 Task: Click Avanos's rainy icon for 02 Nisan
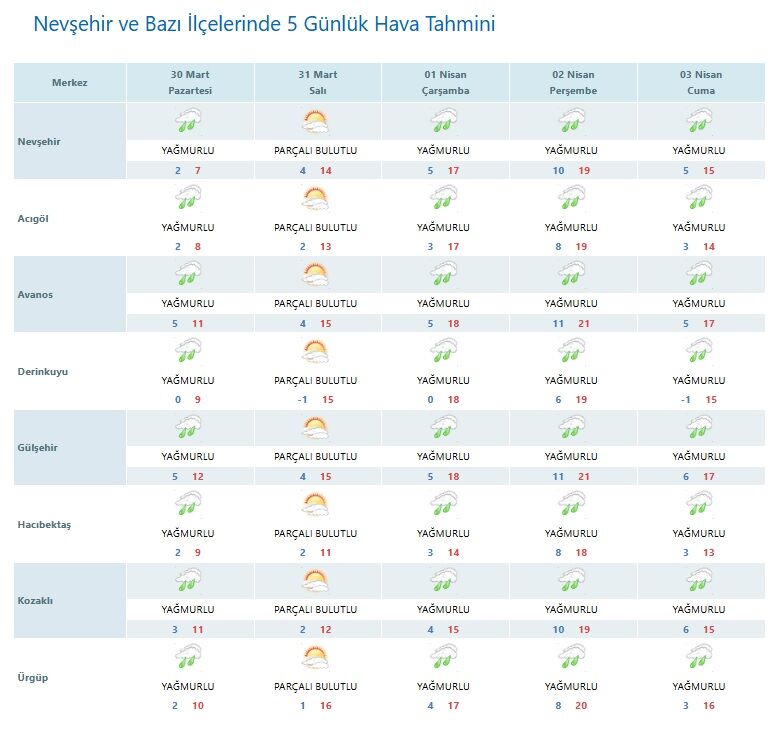pyautogui.click(x=572, y=276)
